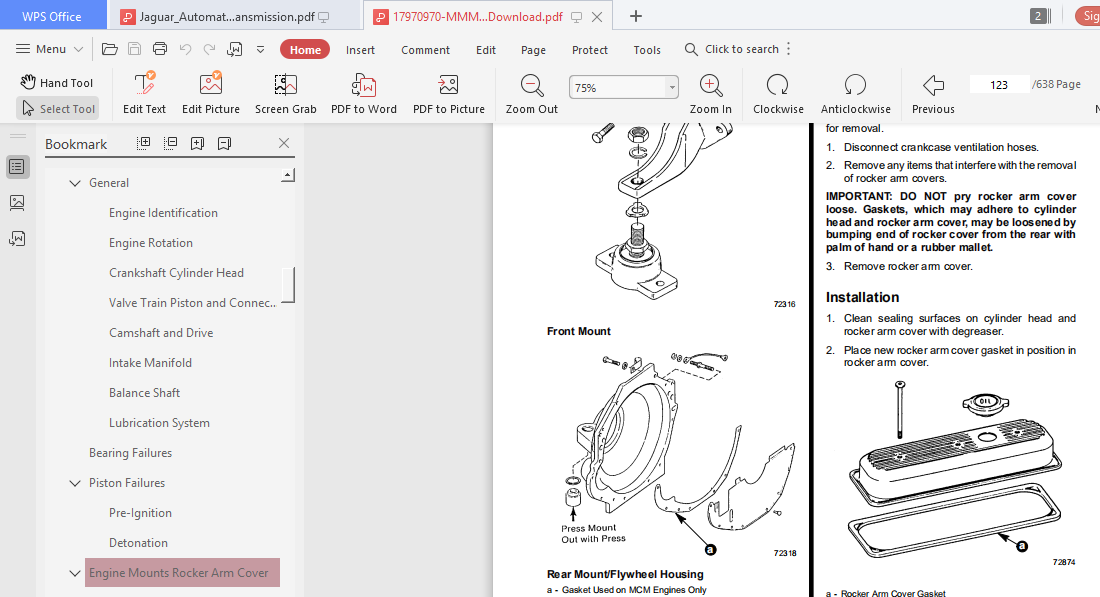The height and width of the screenshot is (597, 1100).
Task: Open Detonation bookmark
Action: coord(138,543)
